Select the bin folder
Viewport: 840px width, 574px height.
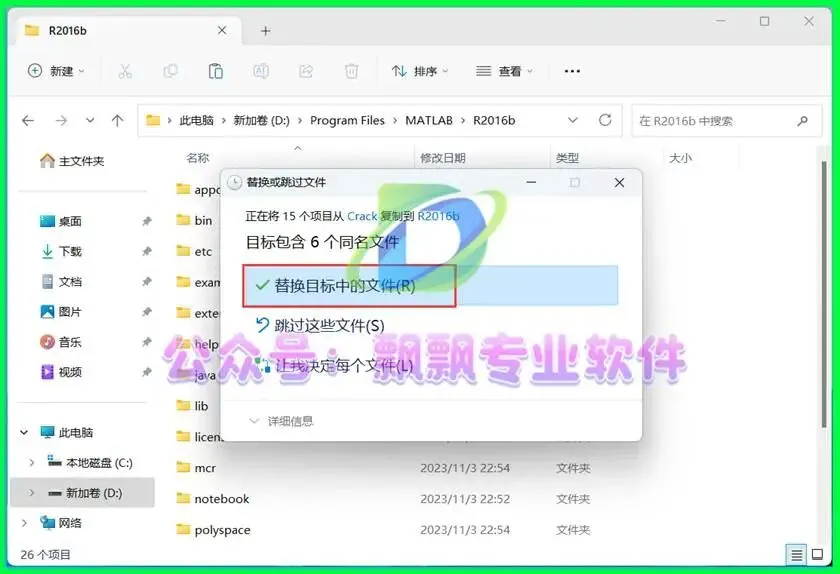tap(194, 220)
